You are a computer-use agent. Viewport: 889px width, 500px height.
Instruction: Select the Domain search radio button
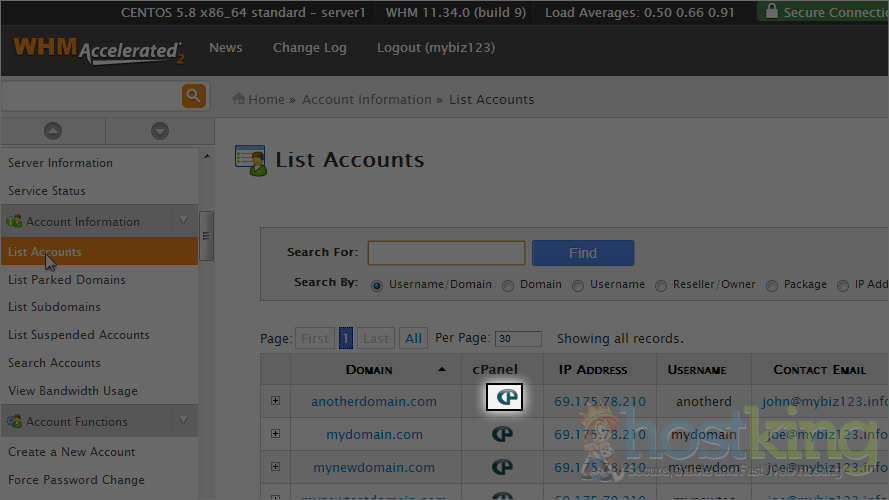click(508, 285)
